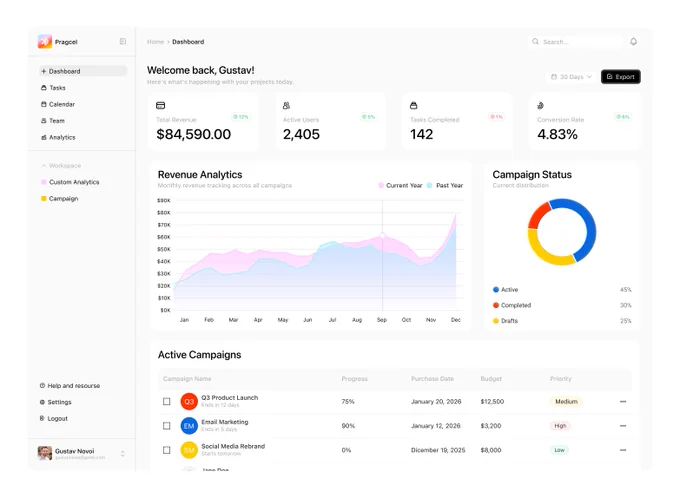Select Email Marketing checkbox
The height and width of the screenshot is (498, 680).
click(167, 426)
